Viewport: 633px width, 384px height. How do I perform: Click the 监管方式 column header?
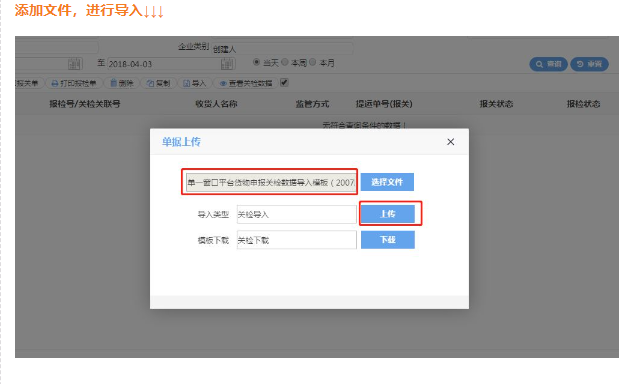(x=312, y=104)
